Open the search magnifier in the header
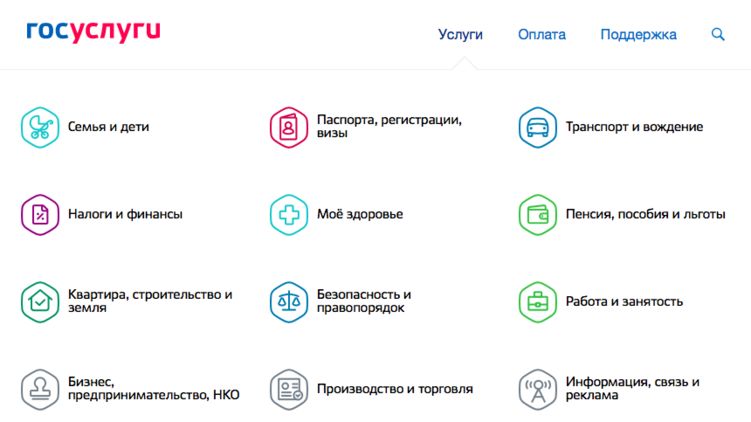751x422 pixels. 718,34
